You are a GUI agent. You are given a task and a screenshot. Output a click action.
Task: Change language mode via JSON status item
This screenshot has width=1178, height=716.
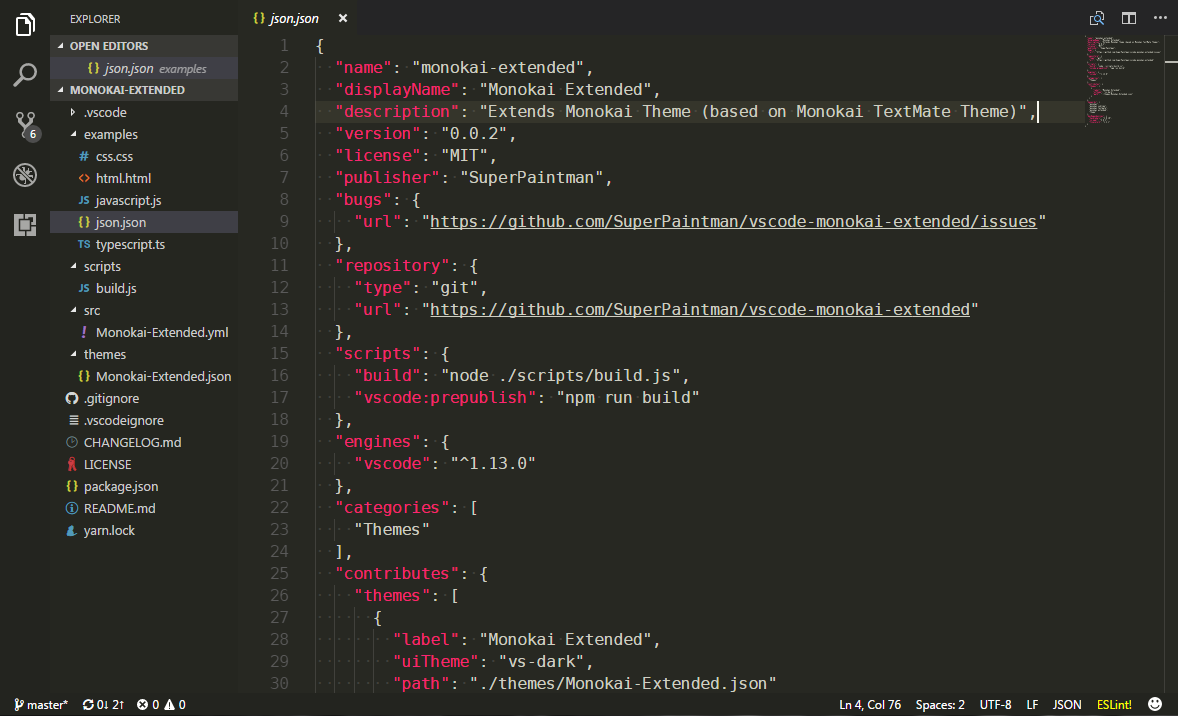[1067, 705]
